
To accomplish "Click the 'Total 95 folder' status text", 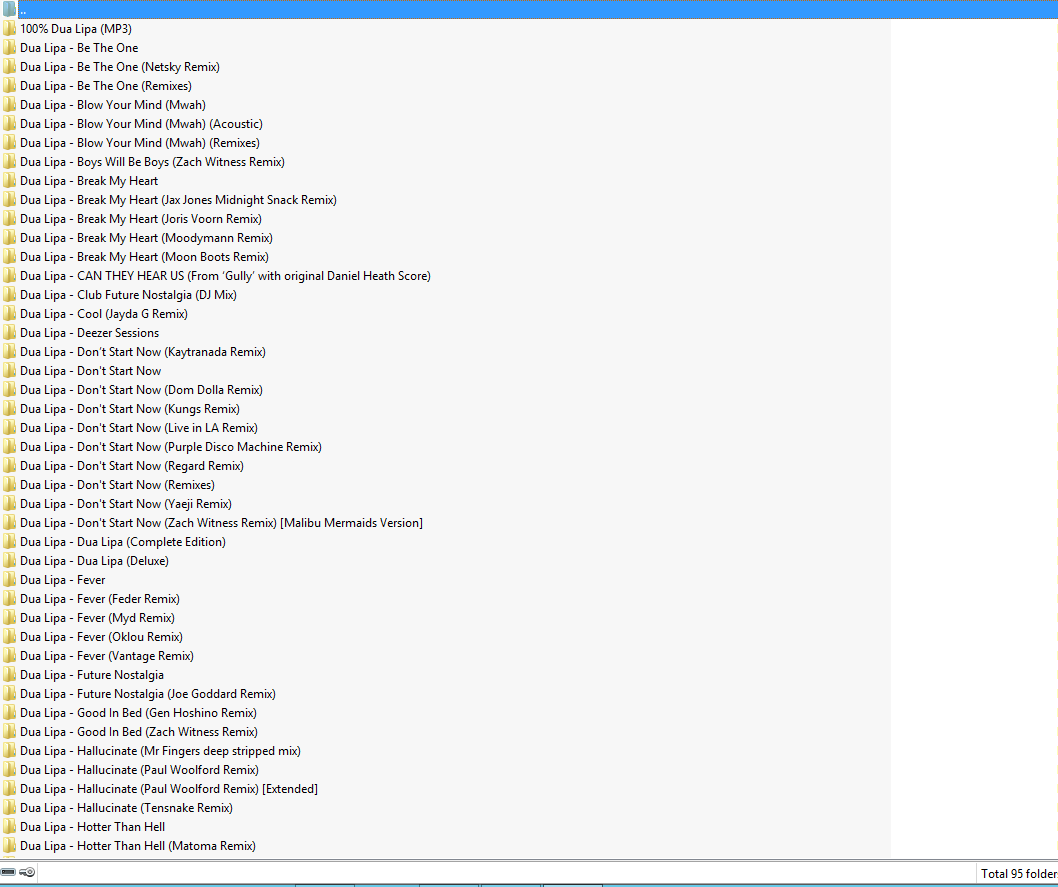I will click(x=1019, y=874).
